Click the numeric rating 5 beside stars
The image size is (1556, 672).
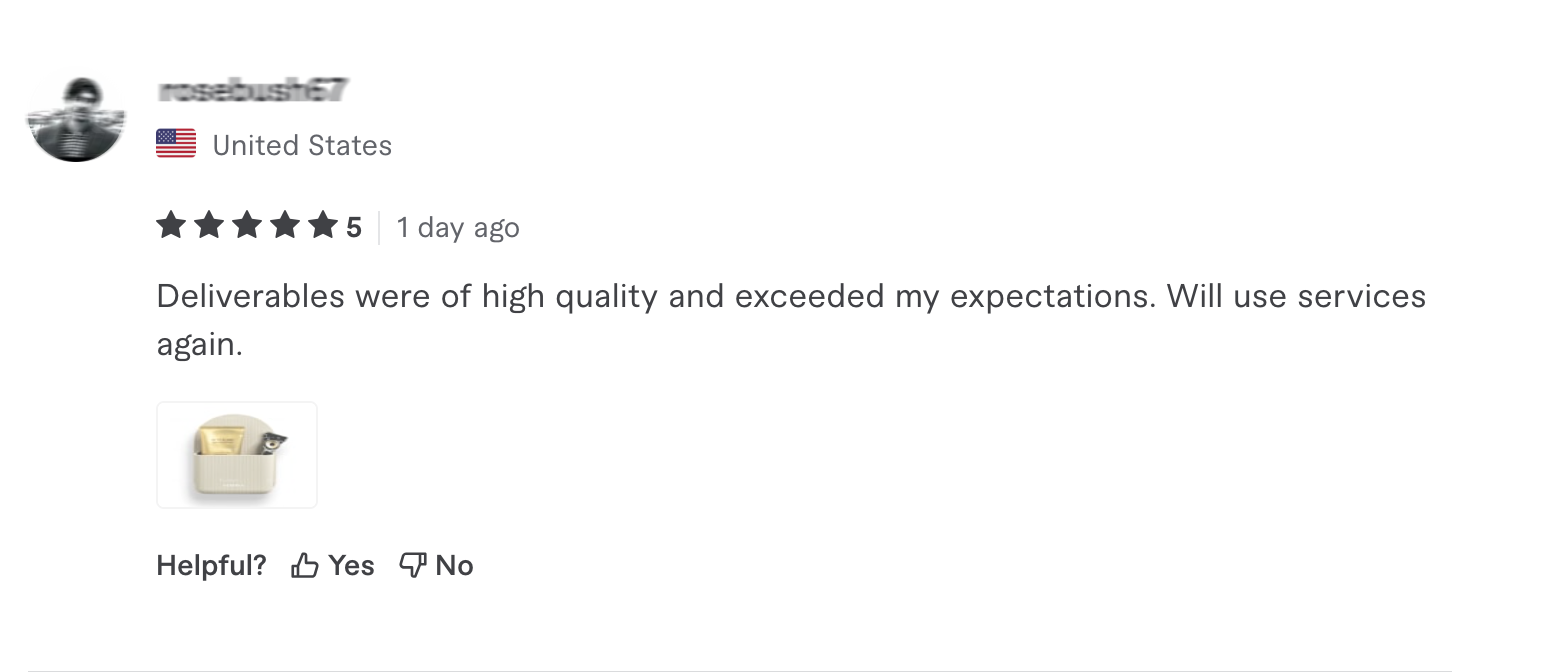[354, 228]
